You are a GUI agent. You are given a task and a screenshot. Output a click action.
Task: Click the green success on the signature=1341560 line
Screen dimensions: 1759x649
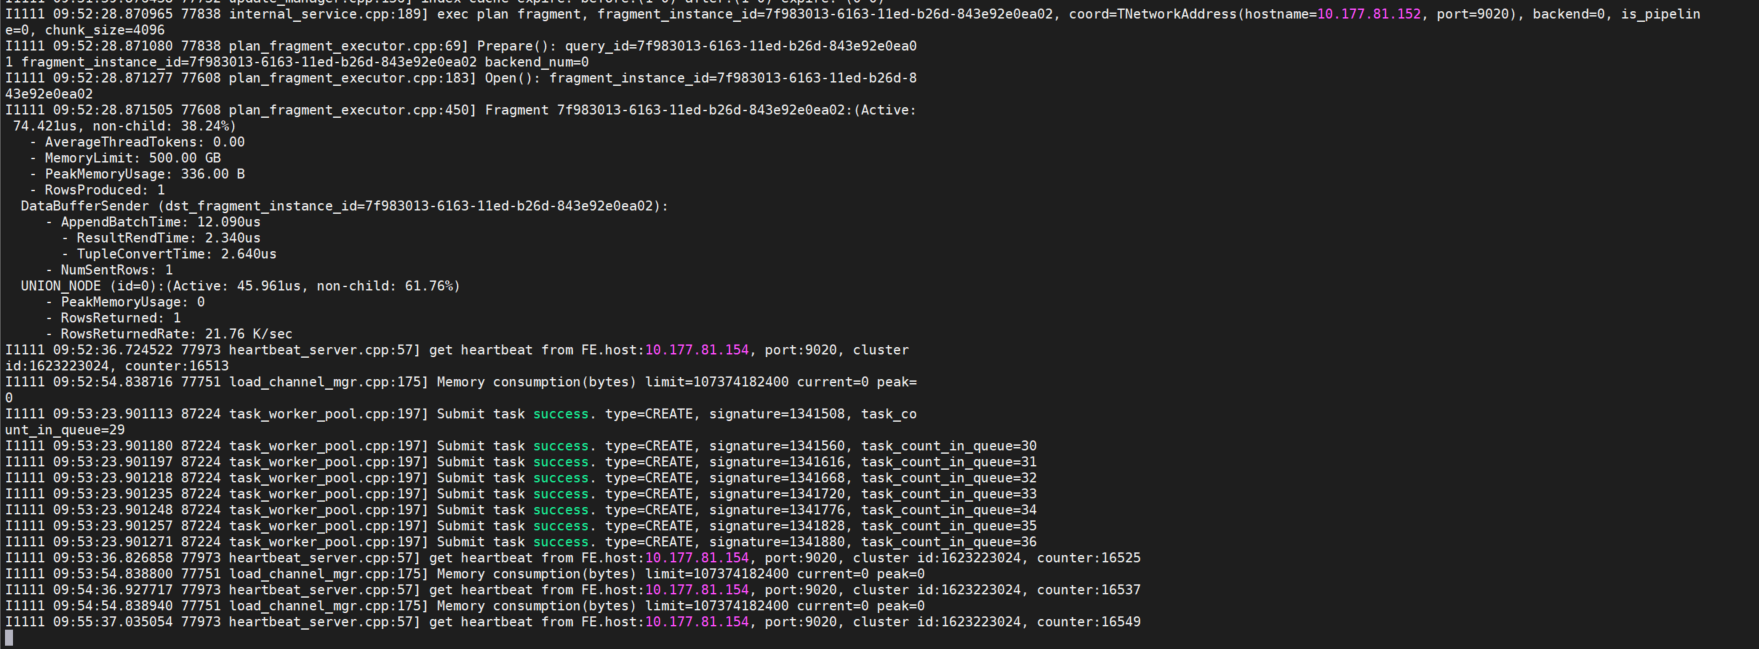560,446
